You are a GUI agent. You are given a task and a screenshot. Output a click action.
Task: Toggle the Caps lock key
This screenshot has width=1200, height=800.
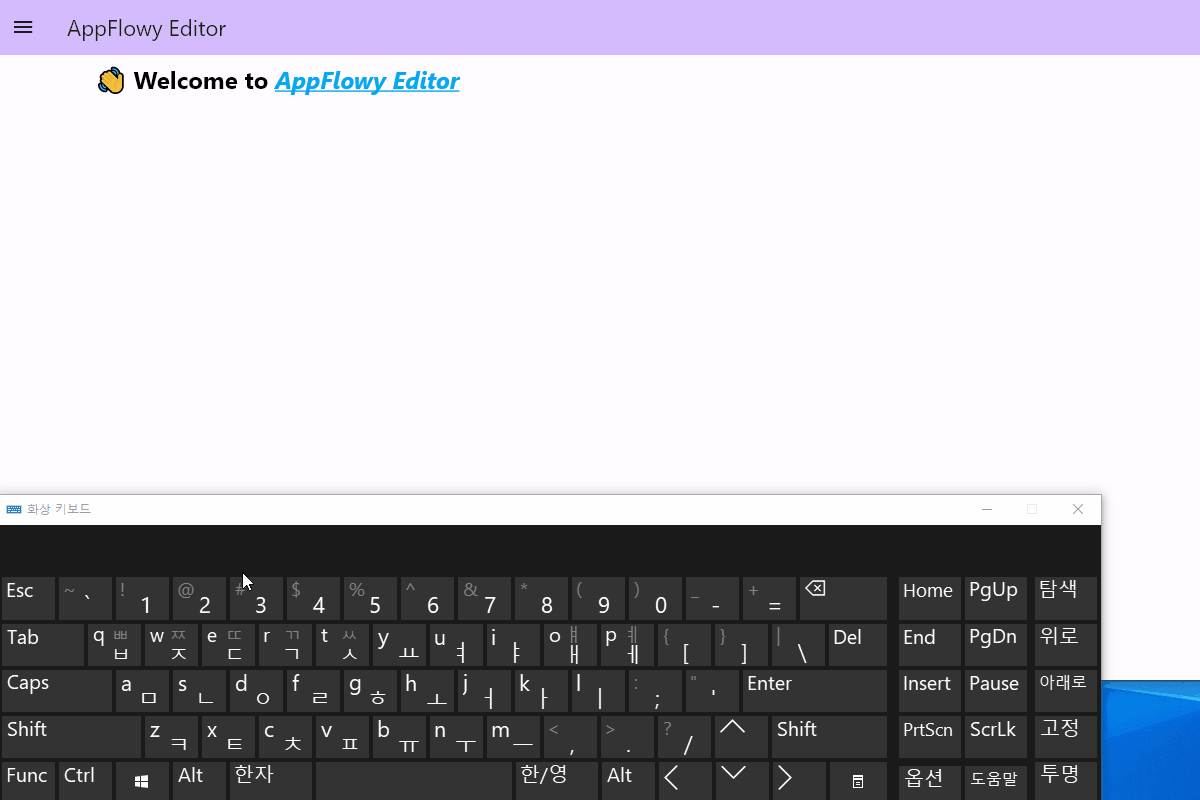point(56,690)
